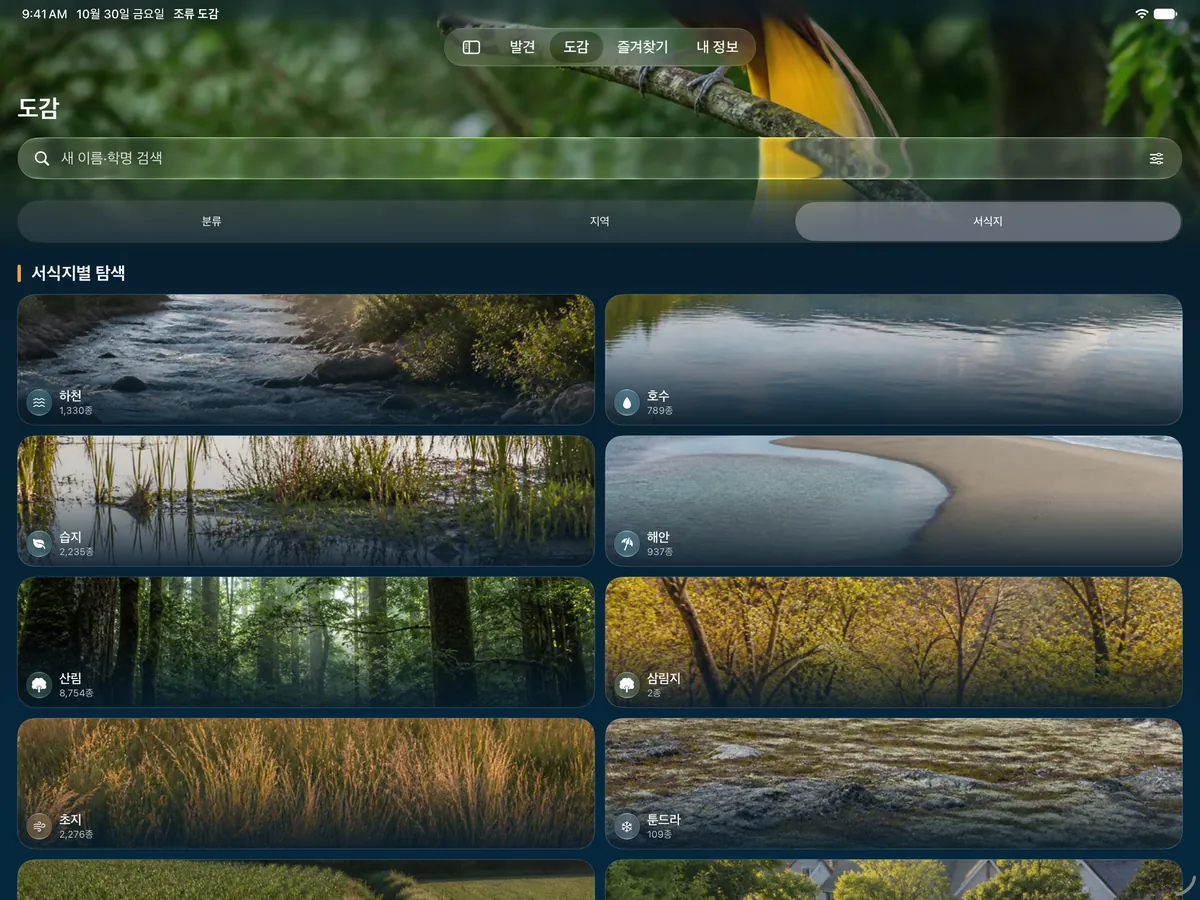
Task: Select the 하천 wave icon
Action: click(39, 402)
